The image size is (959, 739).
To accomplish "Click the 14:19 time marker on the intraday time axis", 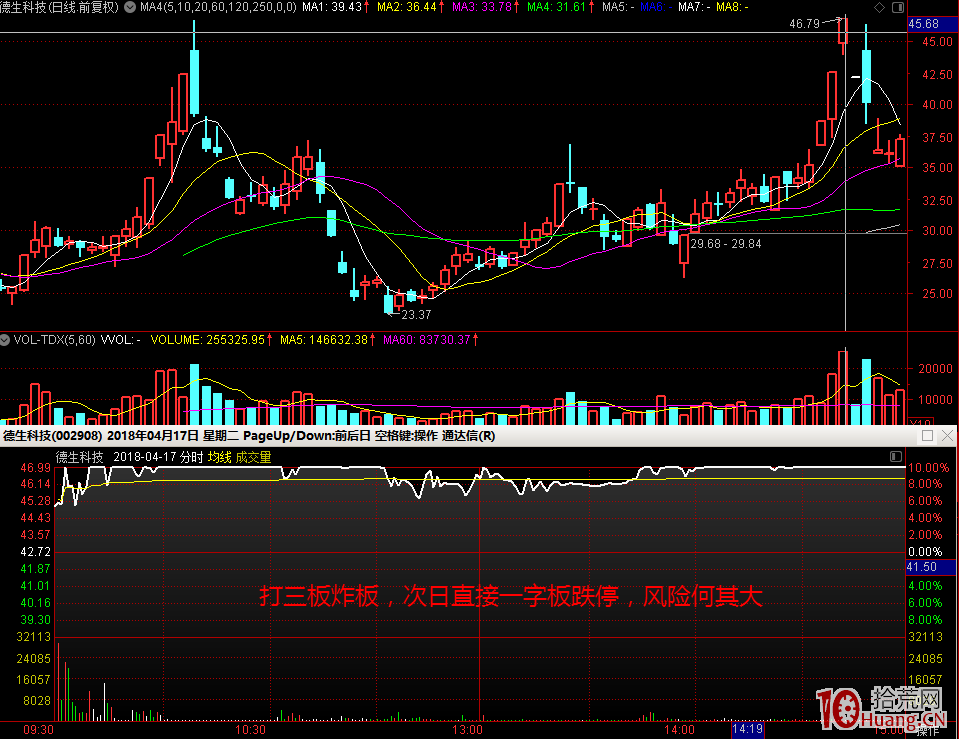I will tap(747, 729).
